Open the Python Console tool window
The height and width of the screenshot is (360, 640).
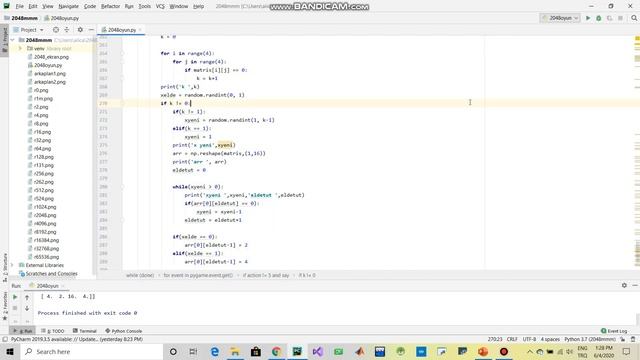[124, 331]
